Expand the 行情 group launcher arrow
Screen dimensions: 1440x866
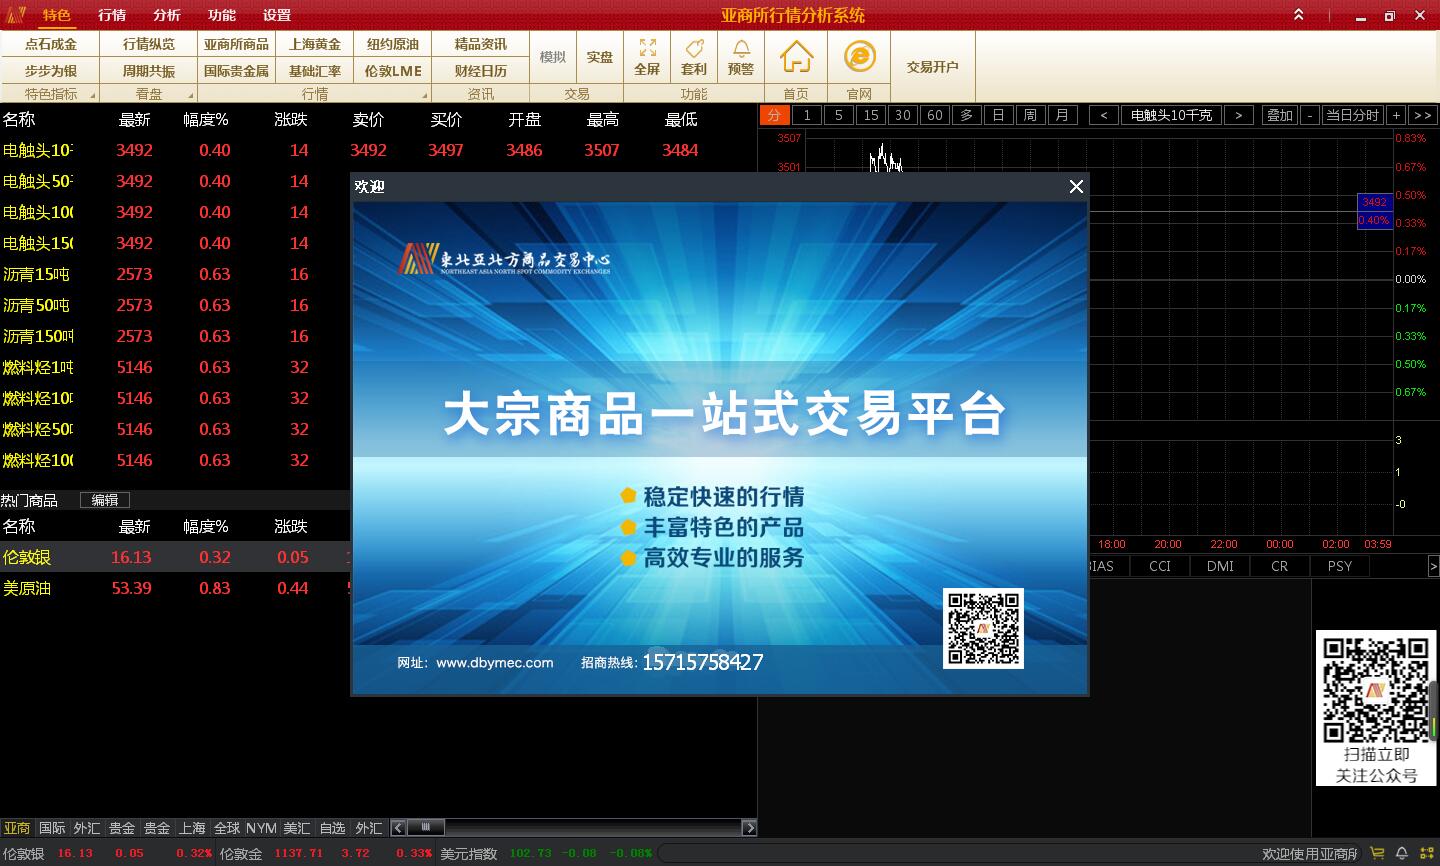(x=425, y=95)
